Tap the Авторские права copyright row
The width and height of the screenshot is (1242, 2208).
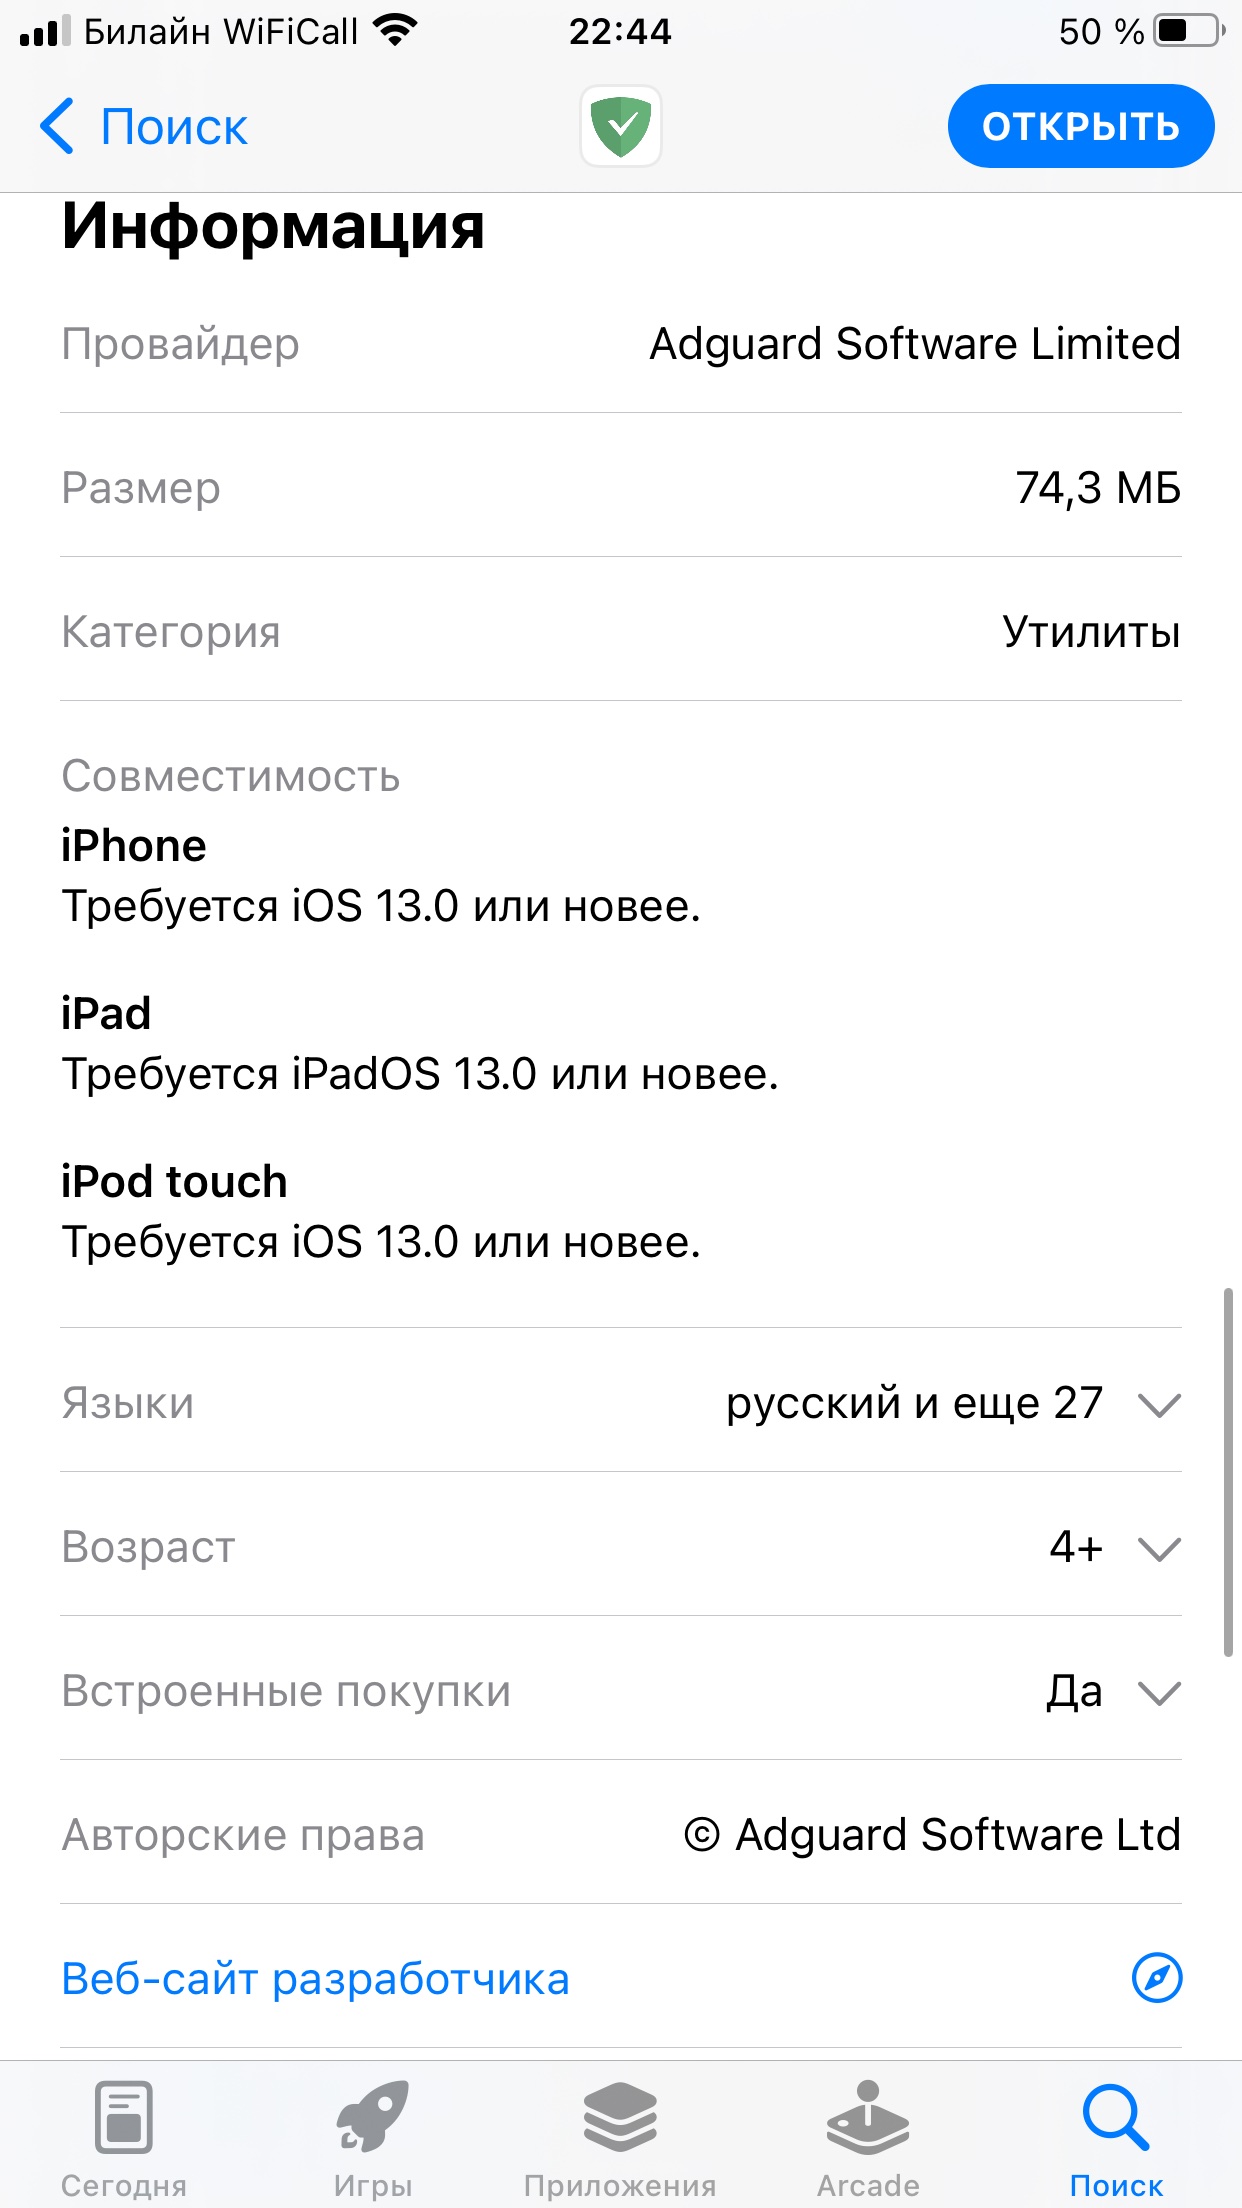[620, 1835]
